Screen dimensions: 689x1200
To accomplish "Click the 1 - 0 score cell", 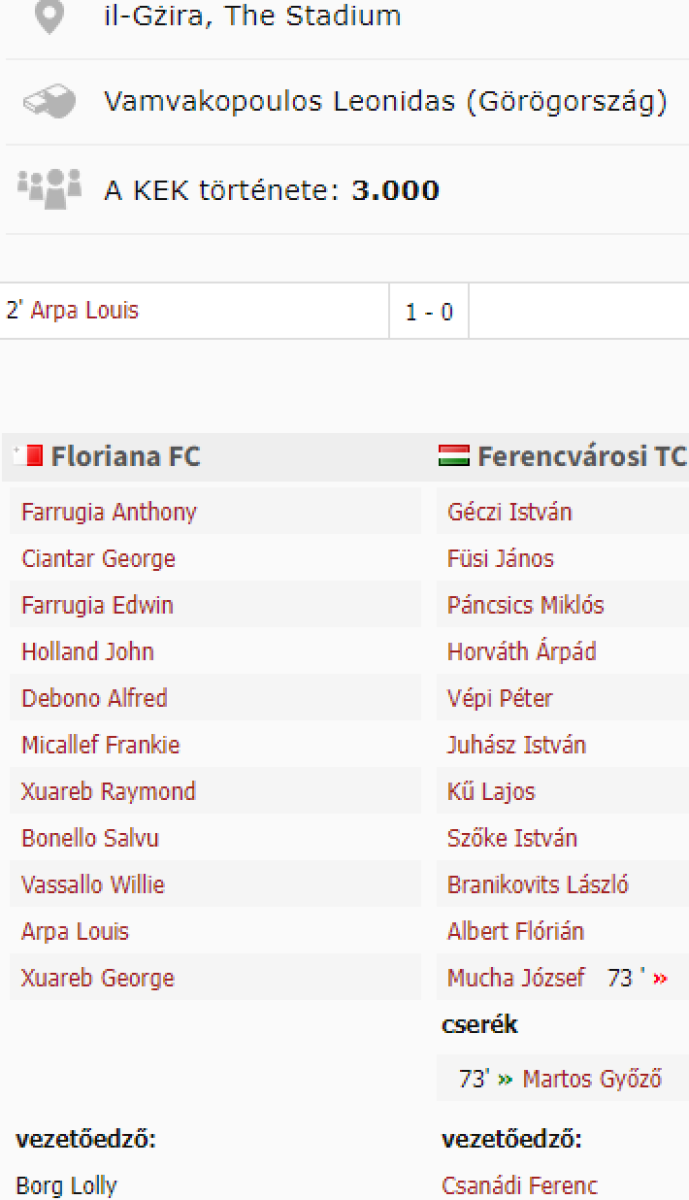I will [x=429, y=312].
